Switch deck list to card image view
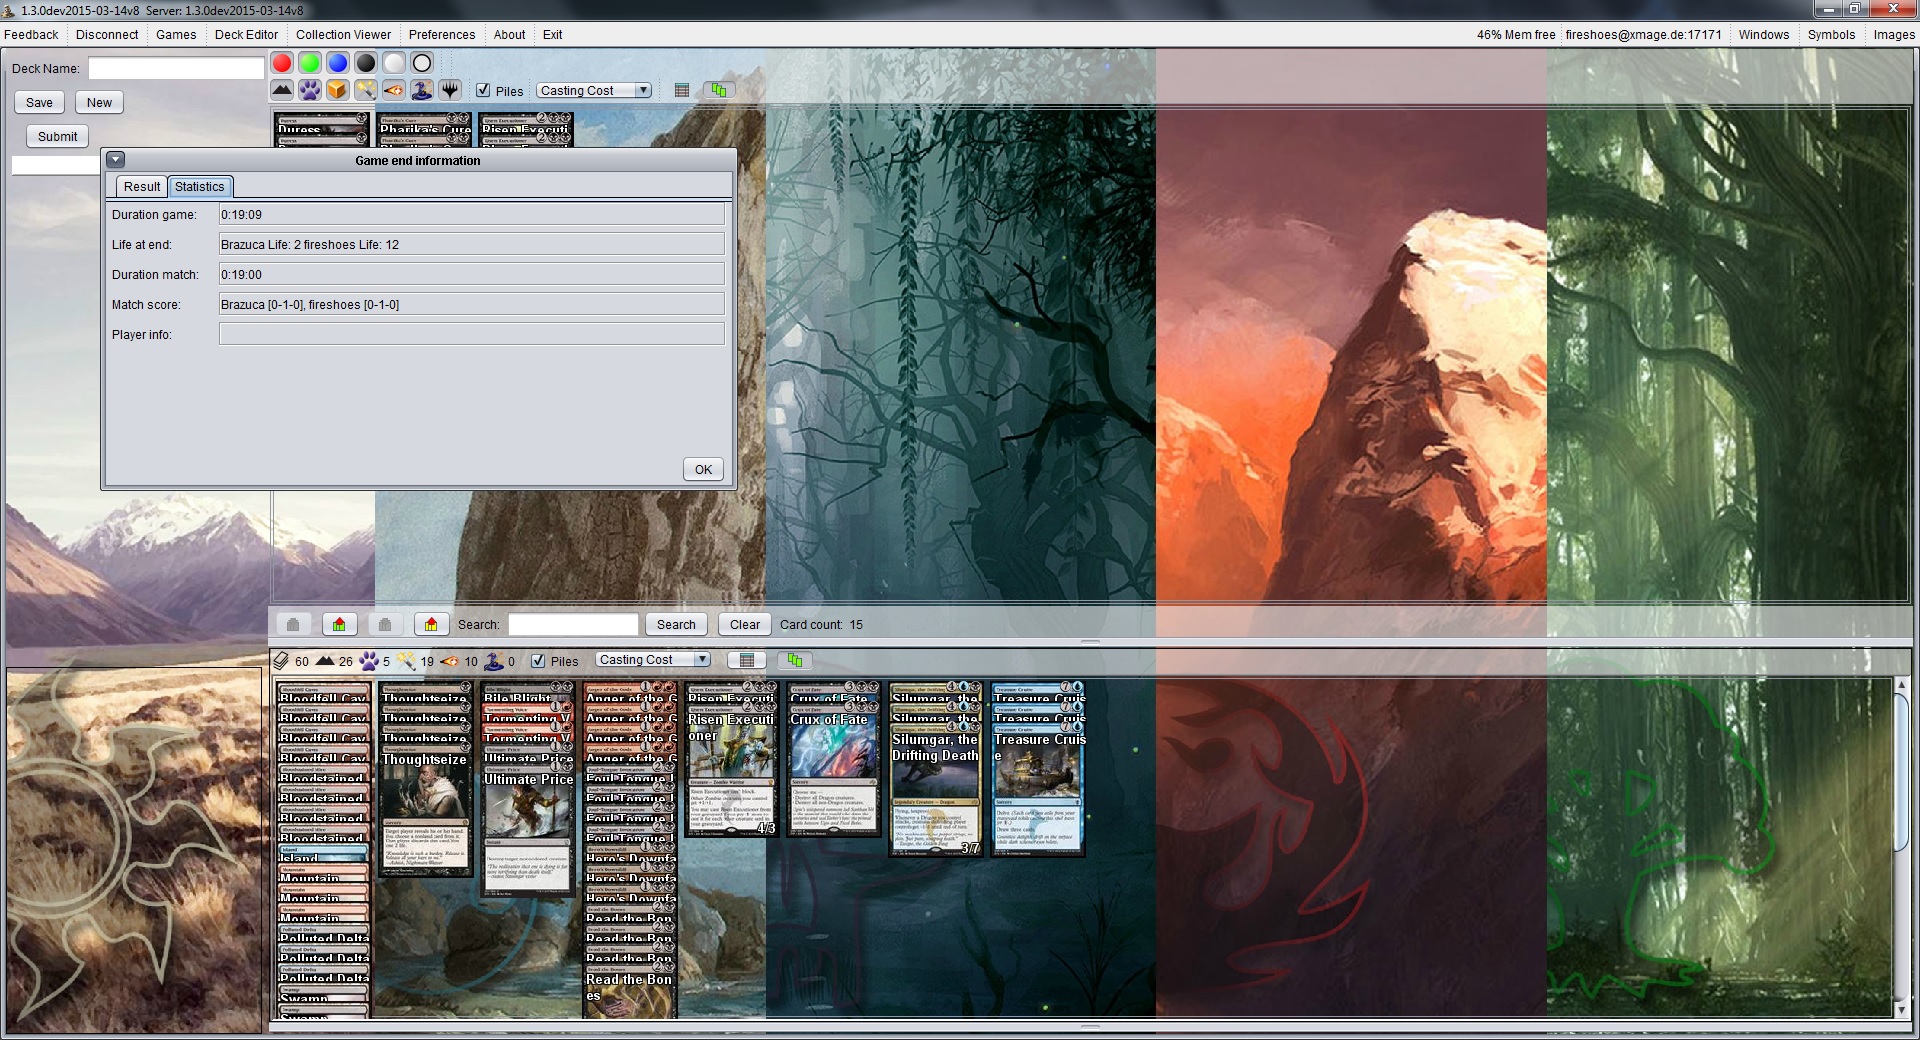Viewport: 1920px width, 1040px height. coord(795,660)
